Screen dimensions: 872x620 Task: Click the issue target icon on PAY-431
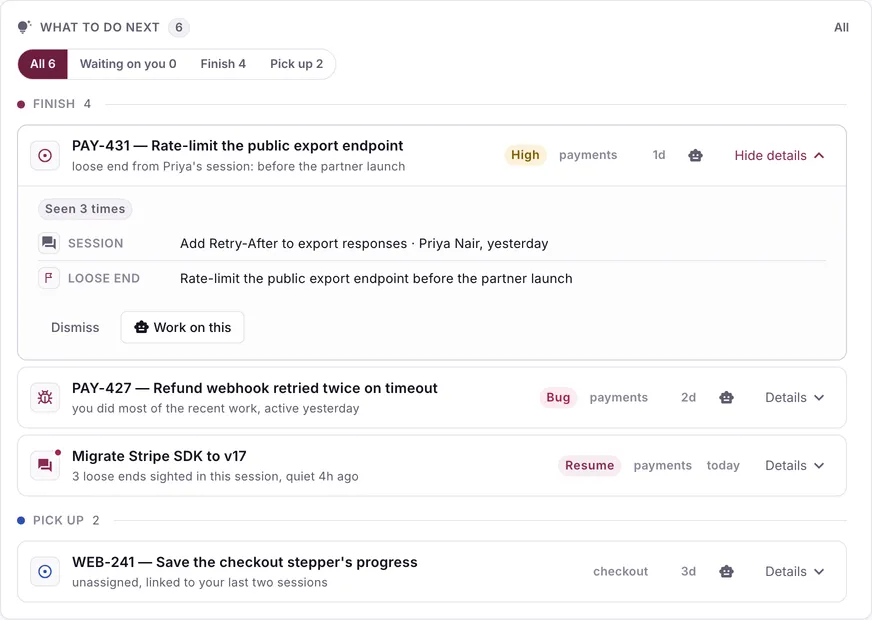pyautogui.click(x=45, y=156)
